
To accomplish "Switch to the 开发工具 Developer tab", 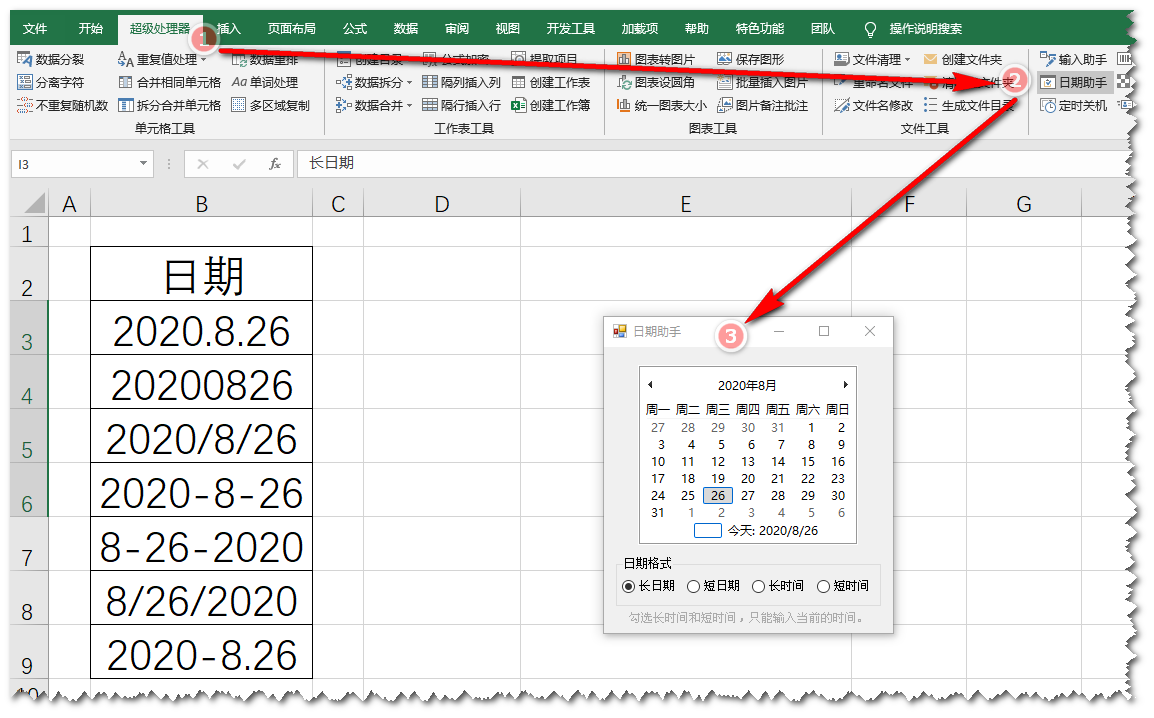I will click(570, 29).
